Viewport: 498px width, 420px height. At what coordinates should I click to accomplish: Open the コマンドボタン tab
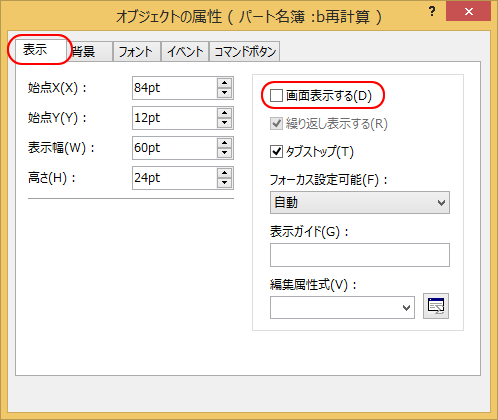(245, 52)
